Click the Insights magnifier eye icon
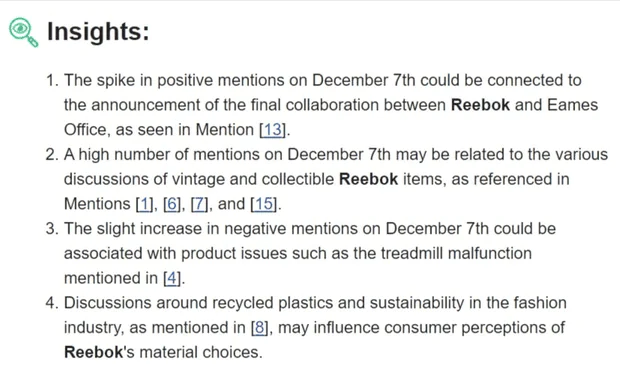 24,32
